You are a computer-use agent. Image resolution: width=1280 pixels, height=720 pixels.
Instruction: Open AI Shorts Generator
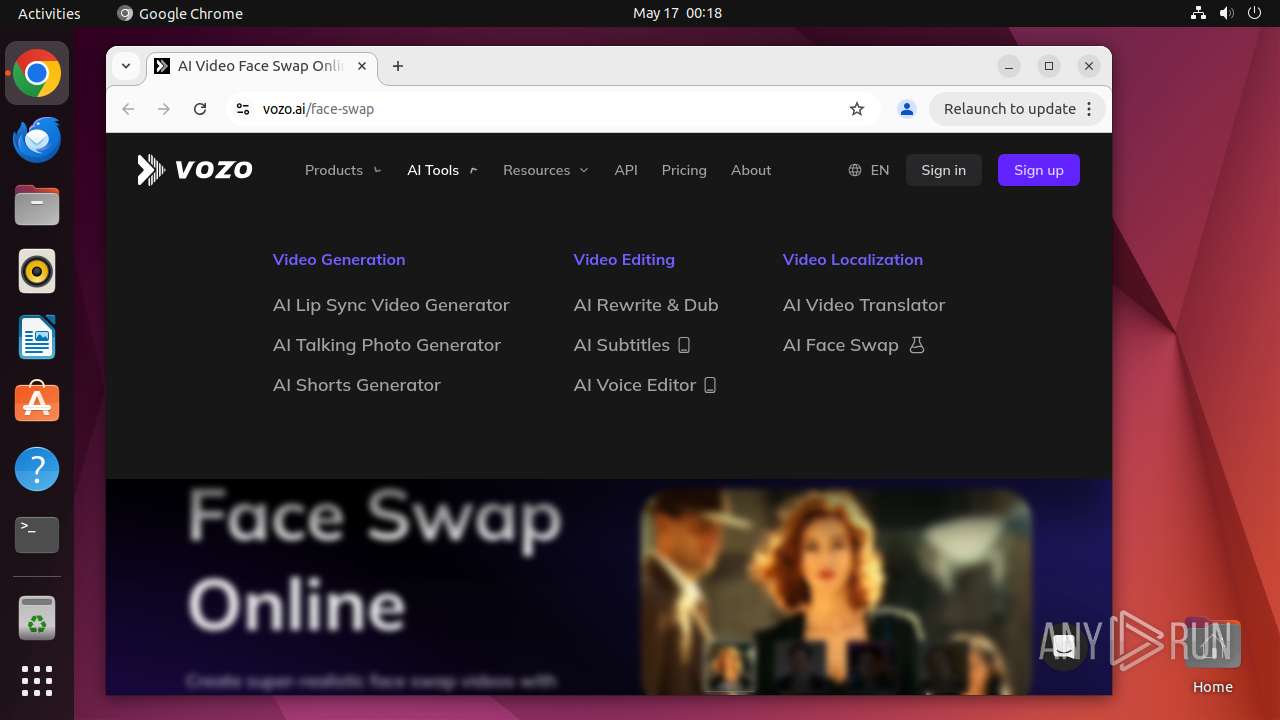tap(357, 385)
